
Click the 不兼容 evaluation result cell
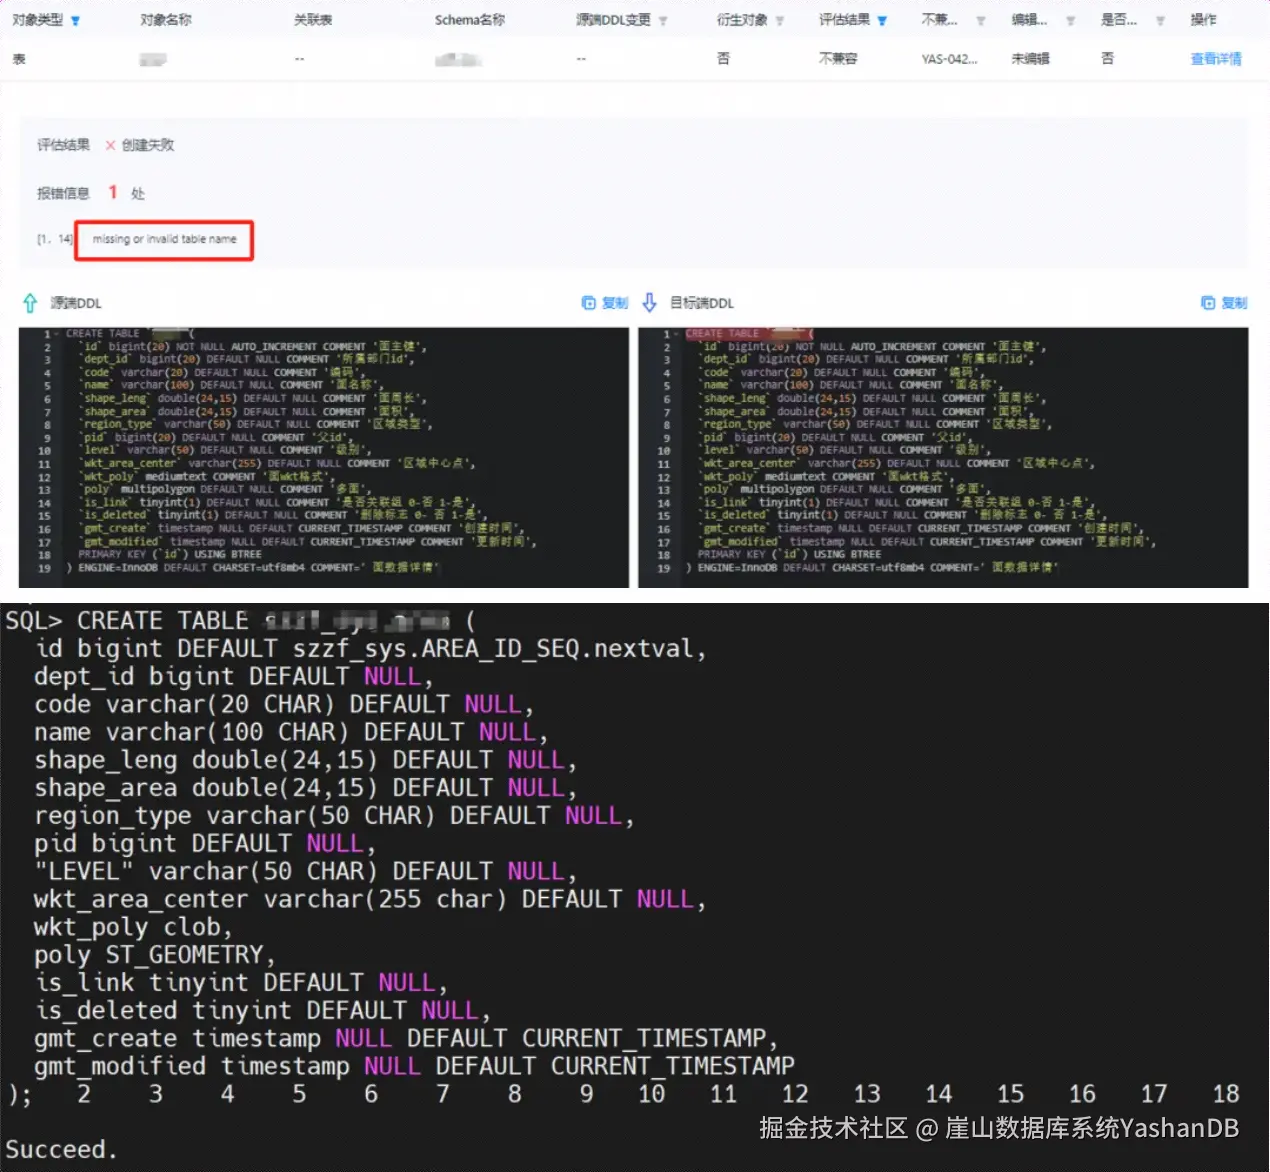click(x=838, y=59)
